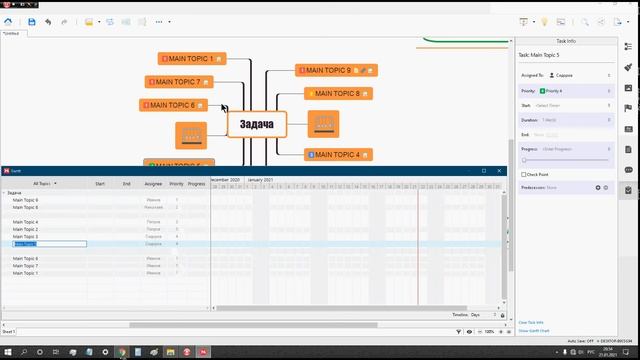Collapse the Задача tree row in Gantt
Image resolution: width=640 pixels, height=360 pixels.
[4, 193]
